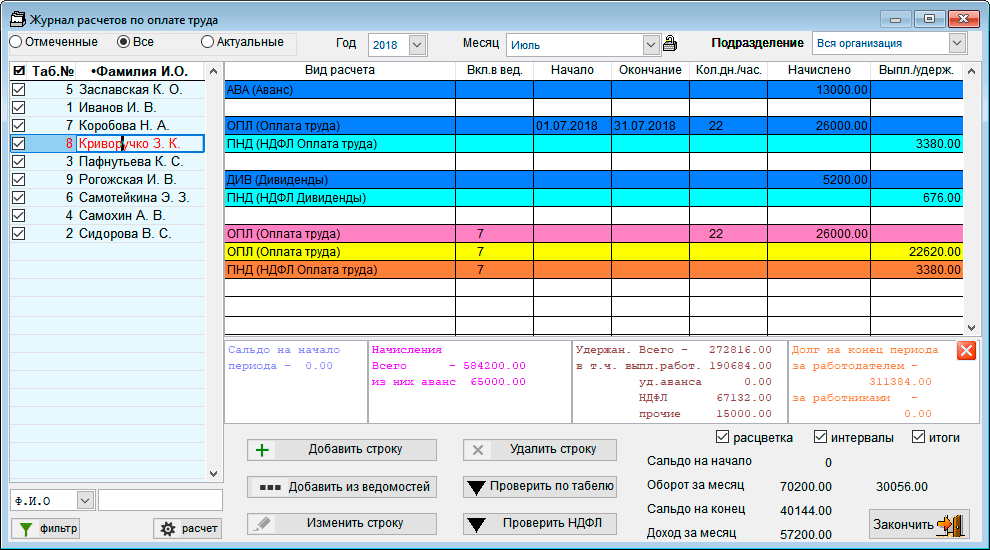Image resolution: width=990 pixels, height=550 pixels.
Task: Click the start date cell 01.07.2018
Action: pyautogui.click(x=572, y=126)
